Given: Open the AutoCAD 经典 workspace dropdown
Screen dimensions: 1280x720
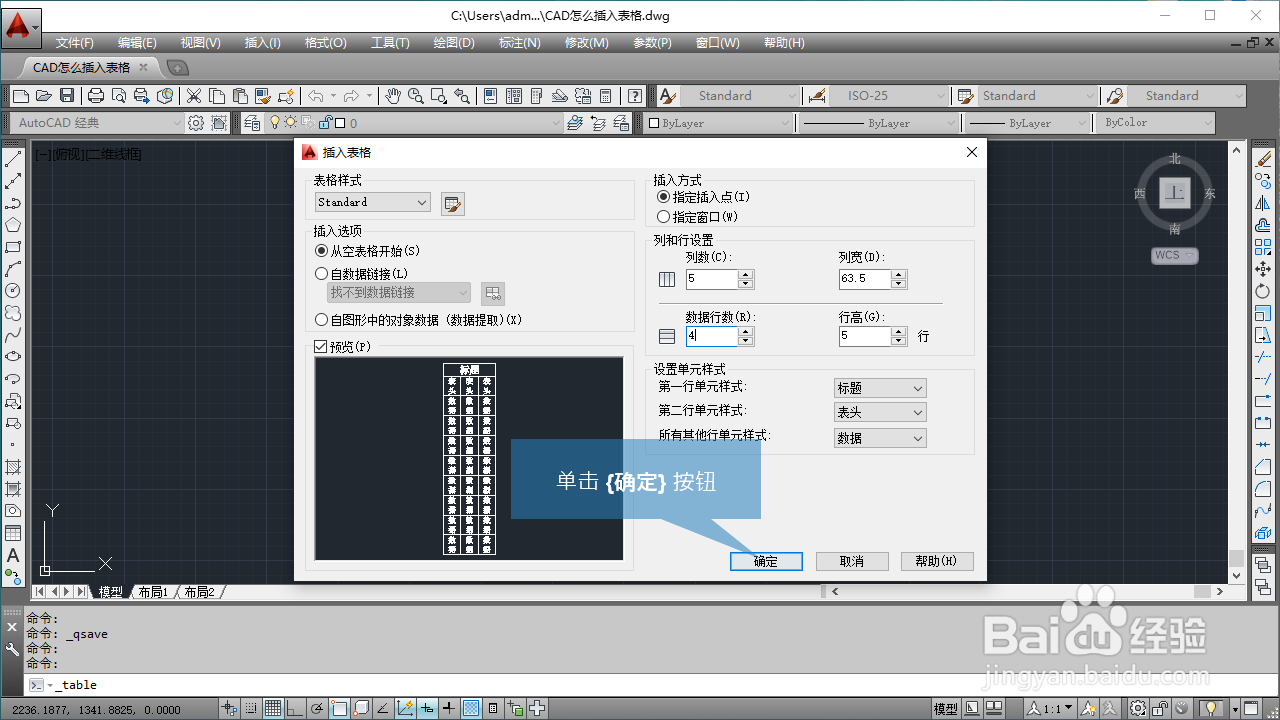Looking at the screenshot, I should pos(98,123).
